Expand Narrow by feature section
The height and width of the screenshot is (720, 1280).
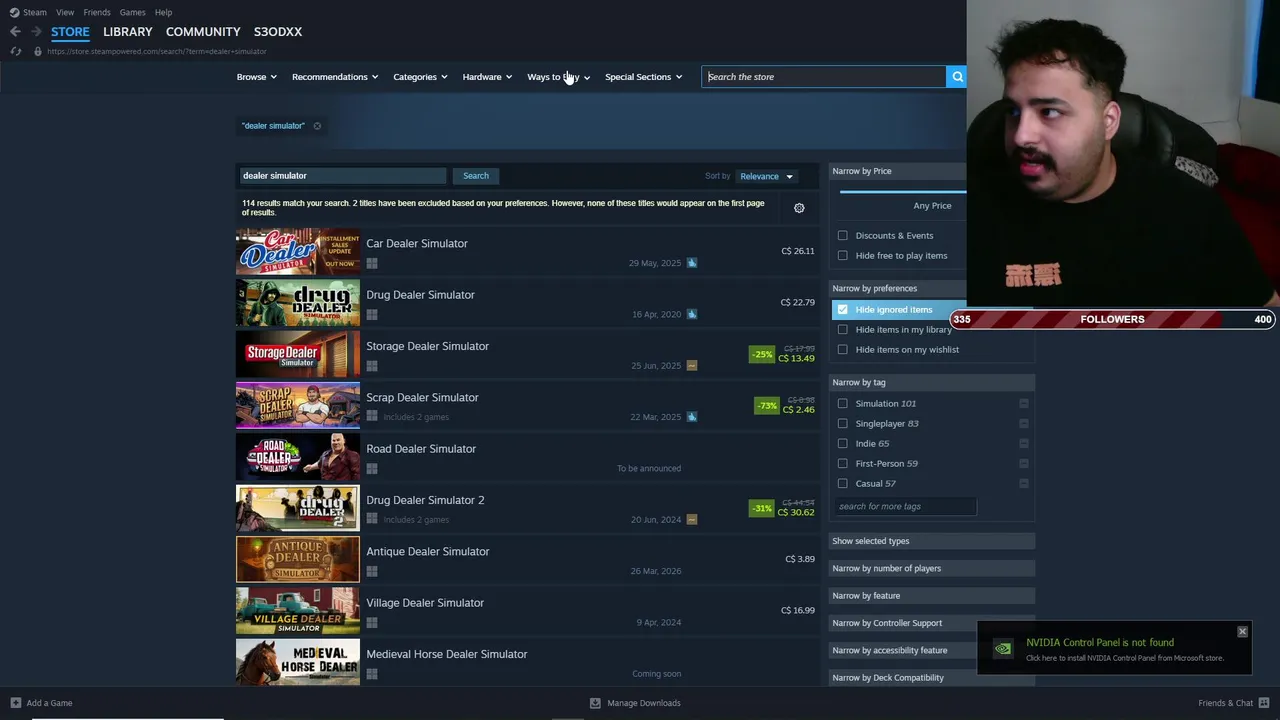[x=933, y=596]
